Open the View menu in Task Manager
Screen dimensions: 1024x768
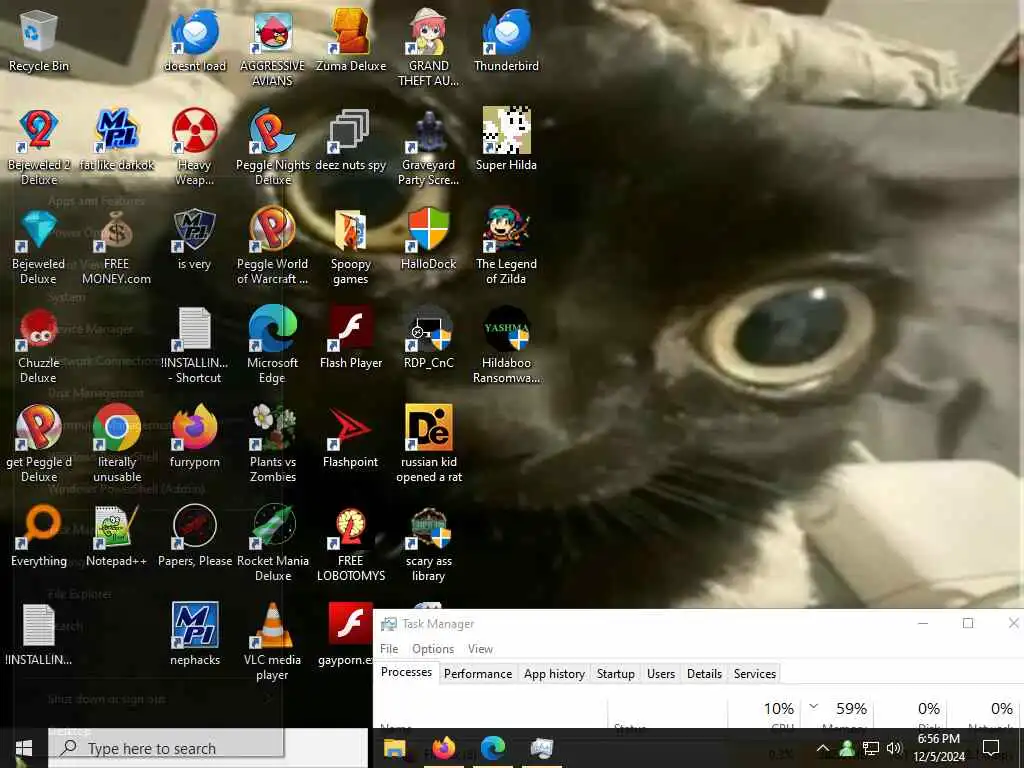click(480, 648)
